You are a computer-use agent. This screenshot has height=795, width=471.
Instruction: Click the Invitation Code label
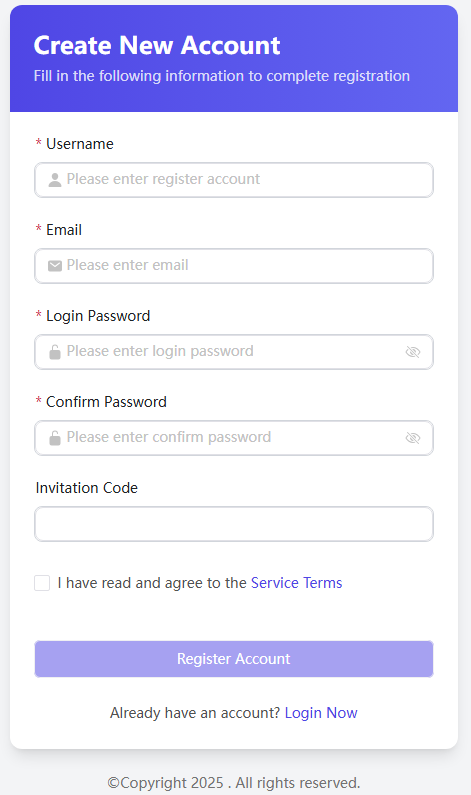[x=87, y=488]
